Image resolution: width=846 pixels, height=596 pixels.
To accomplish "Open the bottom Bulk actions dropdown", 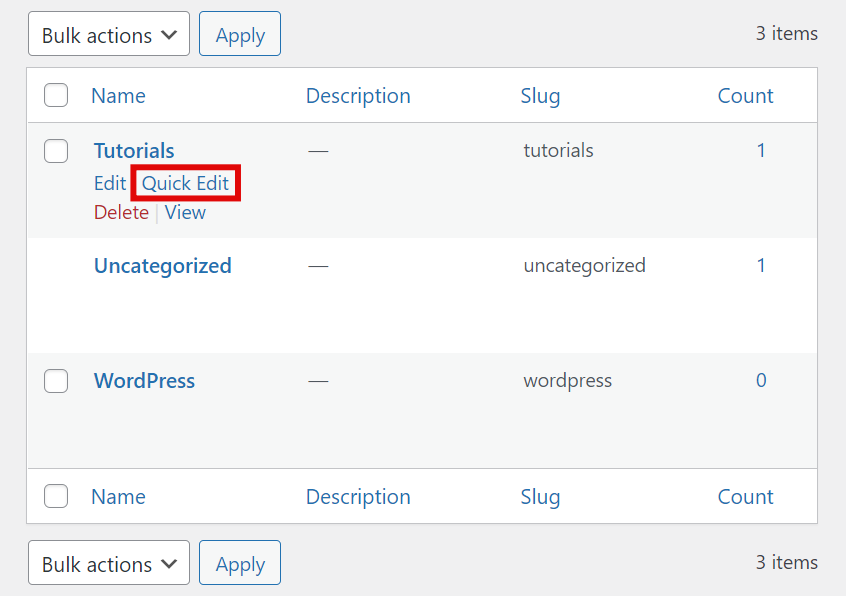I will (108, 562).
